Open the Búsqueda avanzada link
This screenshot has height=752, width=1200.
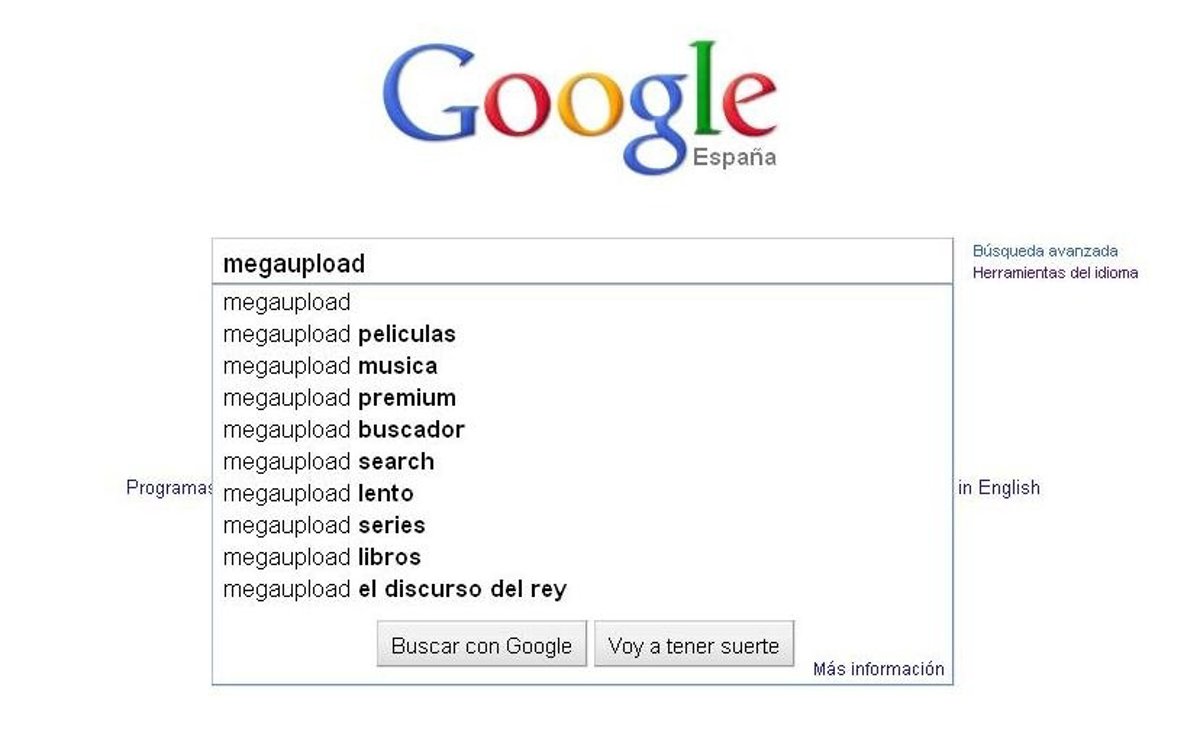[x=1045, y=251]
